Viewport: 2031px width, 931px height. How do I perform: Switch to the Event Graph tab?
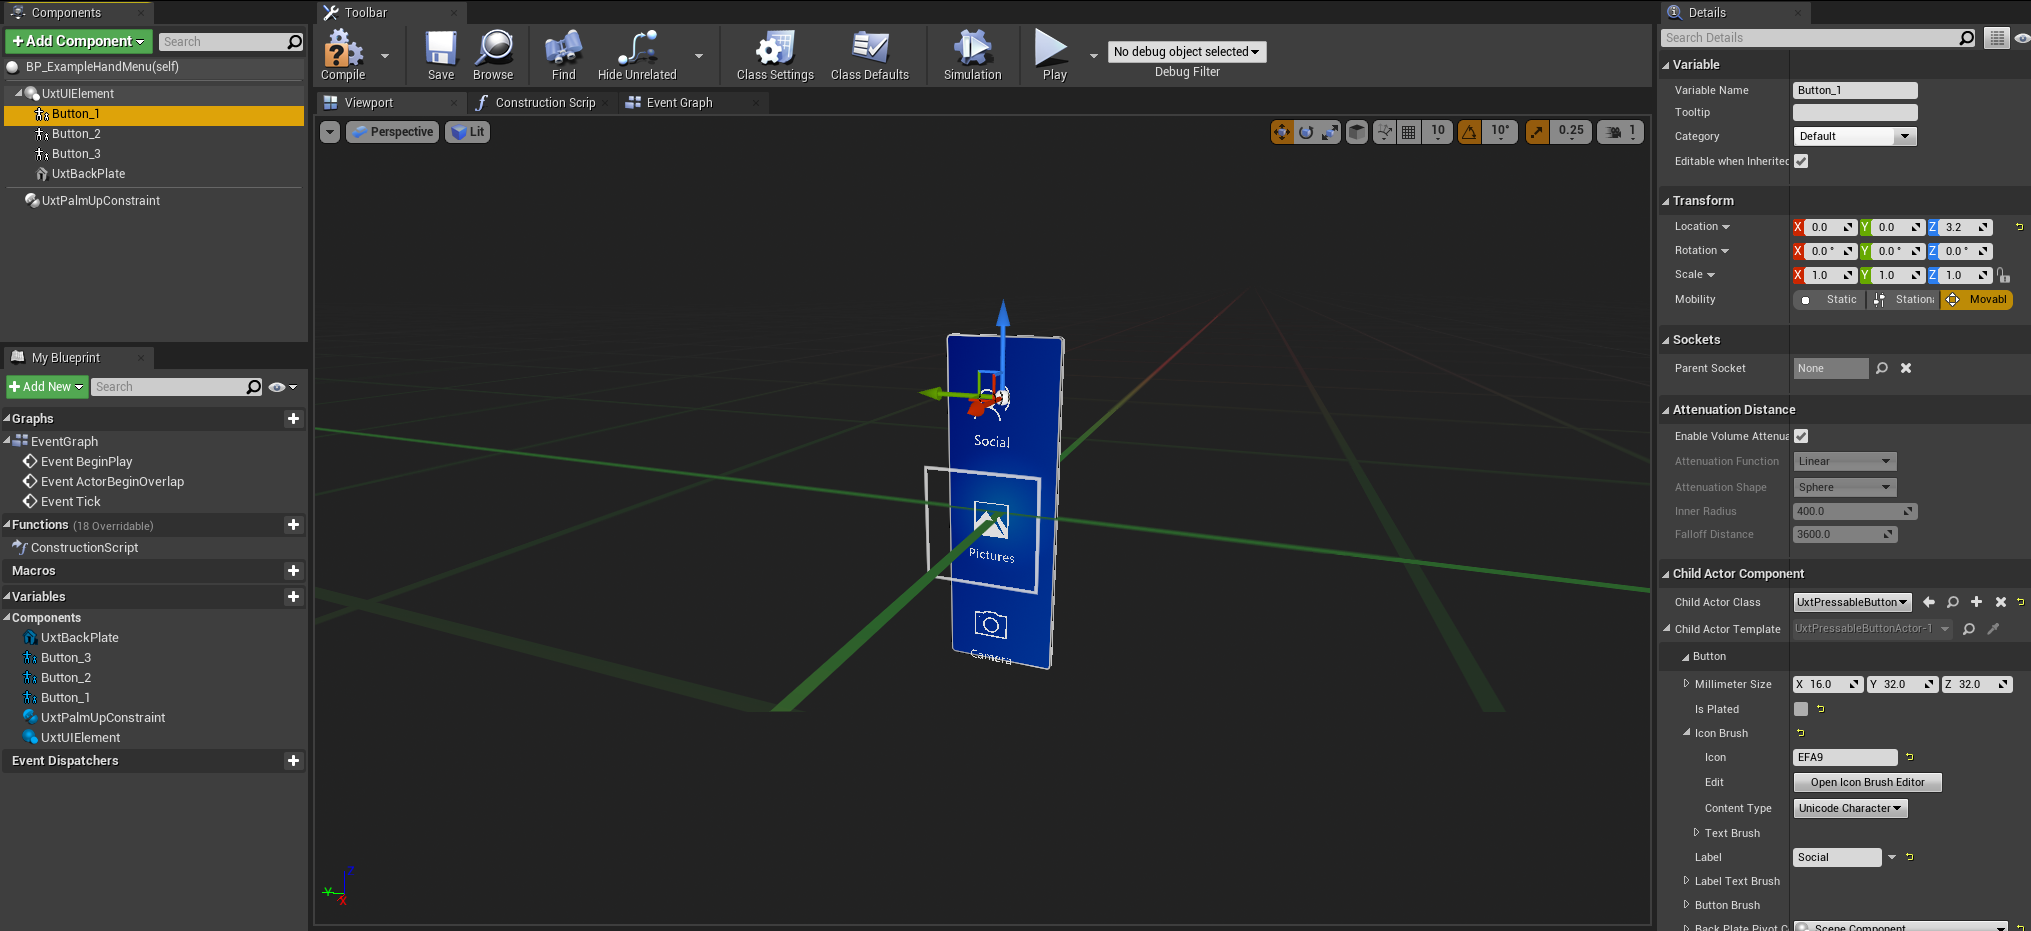pyautogui.click(x=679, y=103)
